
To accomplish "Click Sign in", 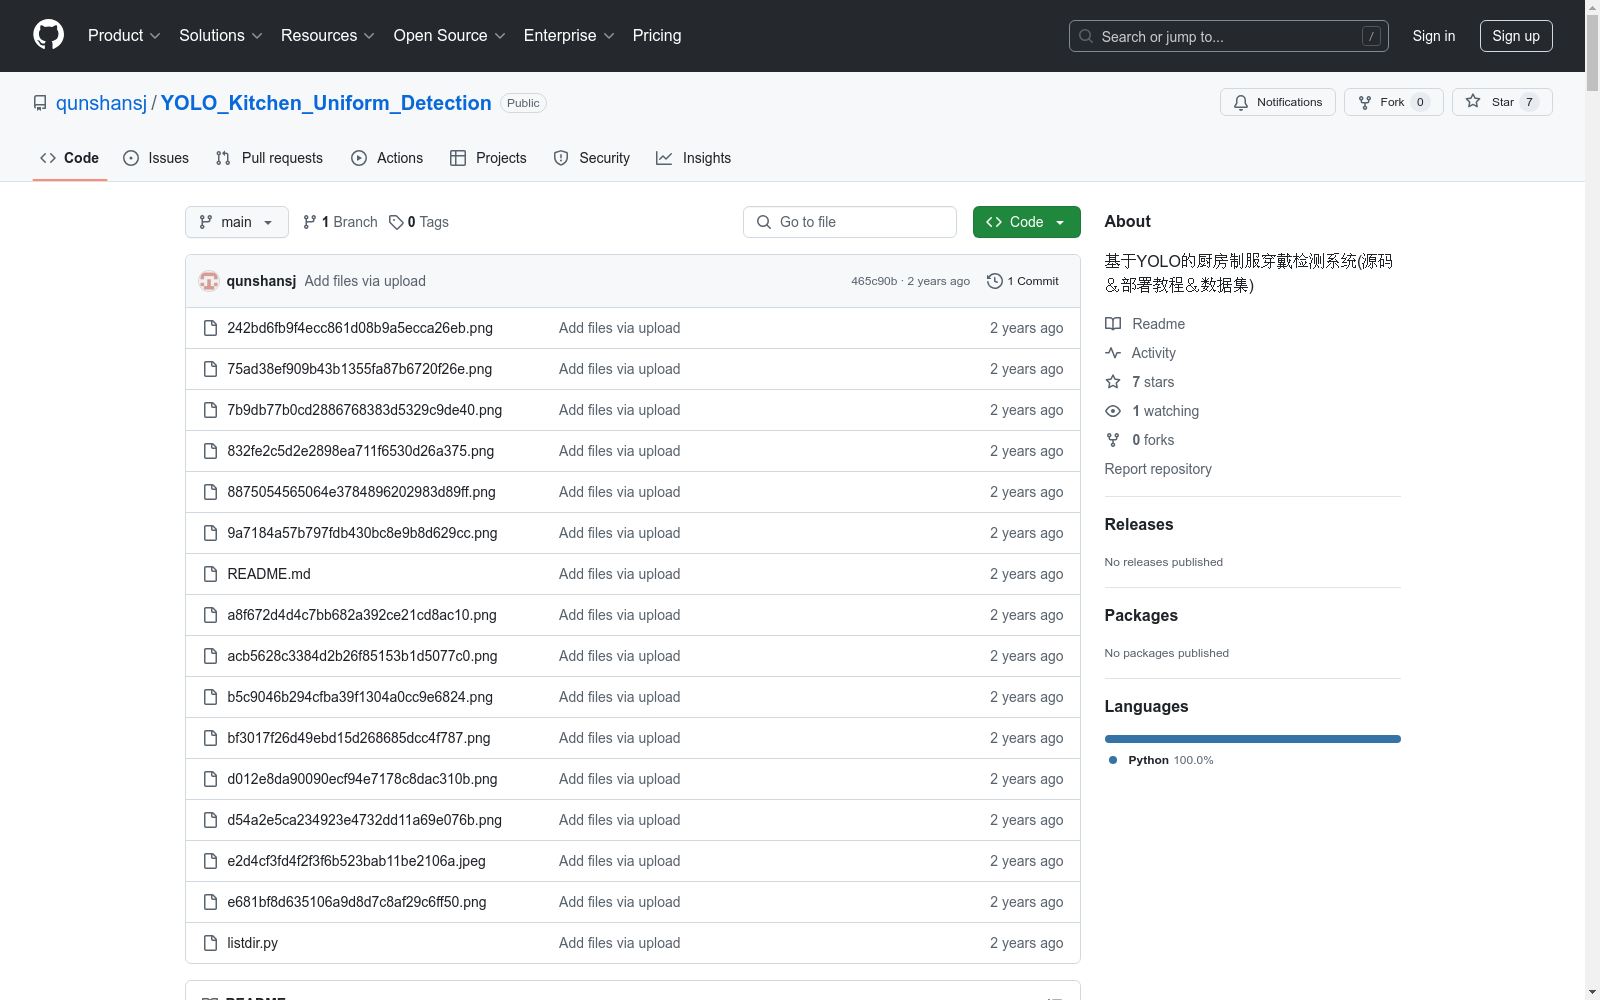I will [1434, 36].
